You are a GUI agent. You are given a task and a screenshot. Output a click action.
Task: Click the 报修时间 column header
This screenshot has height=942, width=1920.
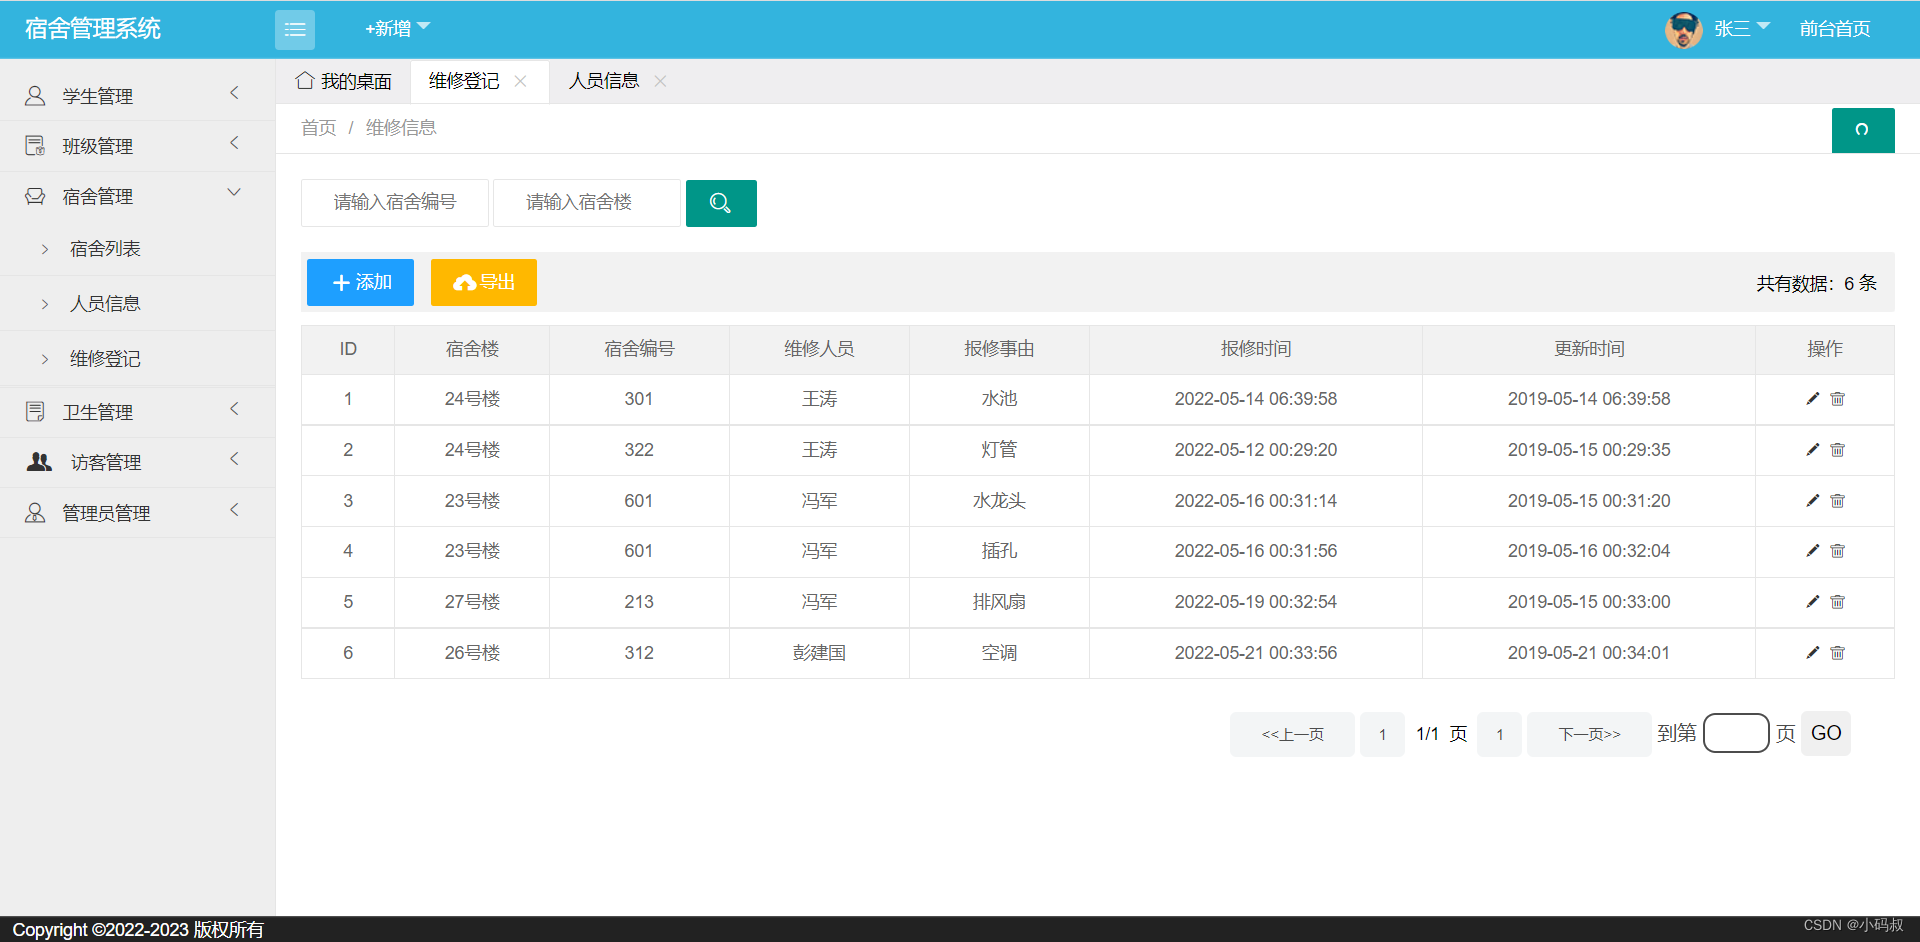[x=1256, y=349]
